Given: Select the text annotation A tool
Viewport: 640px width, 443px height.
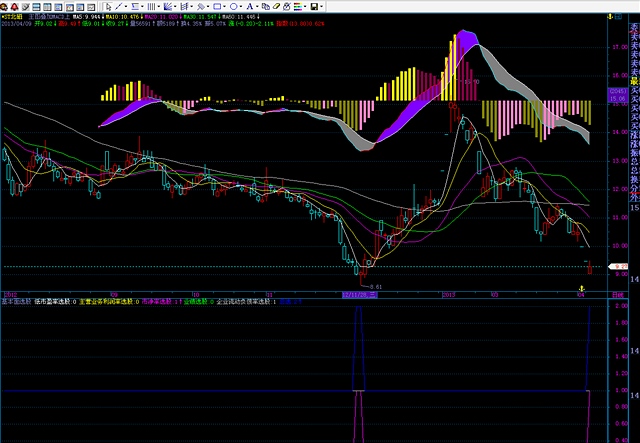Looking at the screenshot, I should [x=249, y=7].
